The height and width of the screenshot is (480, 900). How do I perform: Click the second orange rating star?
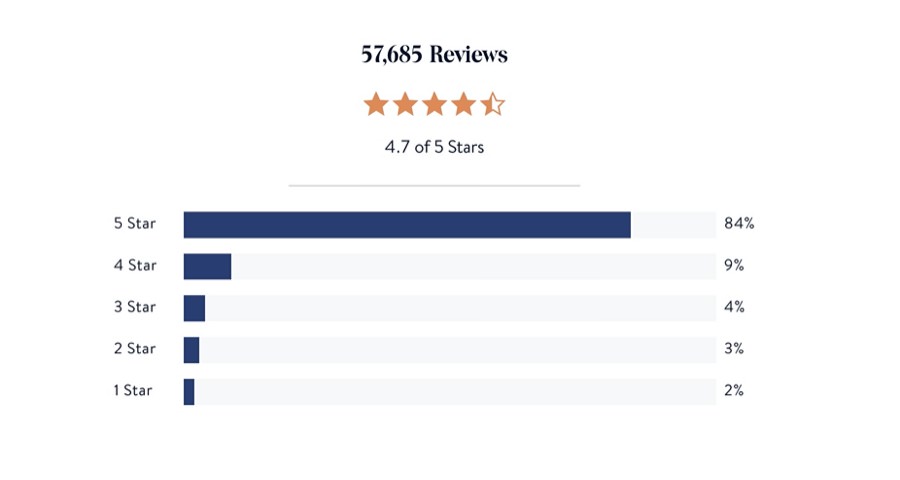[405, 104]
